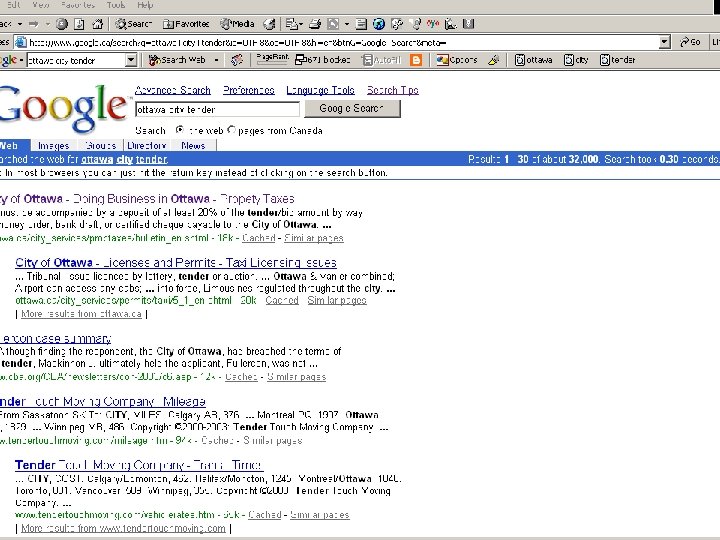Switch to the Directory tab
The width and height of the screenshot is (720, 540).
tap(146, 146)
